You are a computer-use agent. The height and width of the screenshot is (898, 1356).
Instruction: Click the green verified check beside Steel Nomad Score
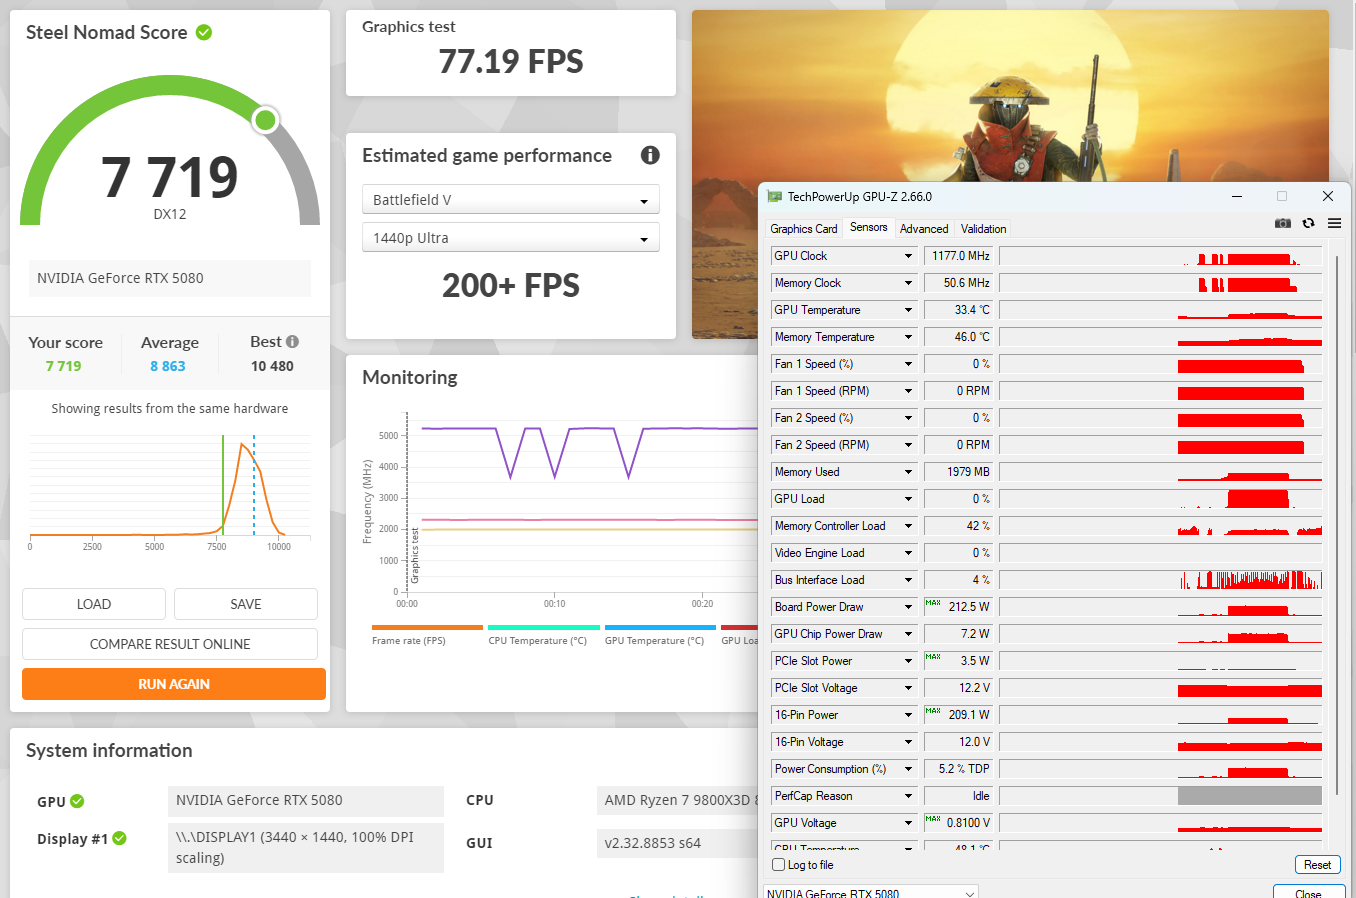click(x=204, y=33)
